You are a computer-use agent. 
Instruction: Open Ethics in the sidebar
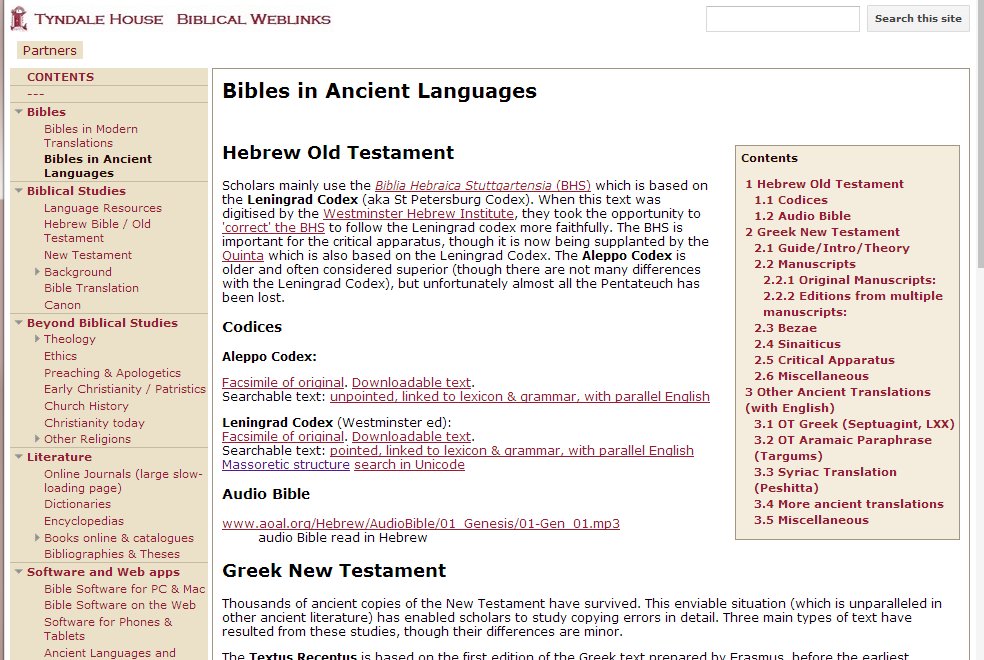click(60, 356)
